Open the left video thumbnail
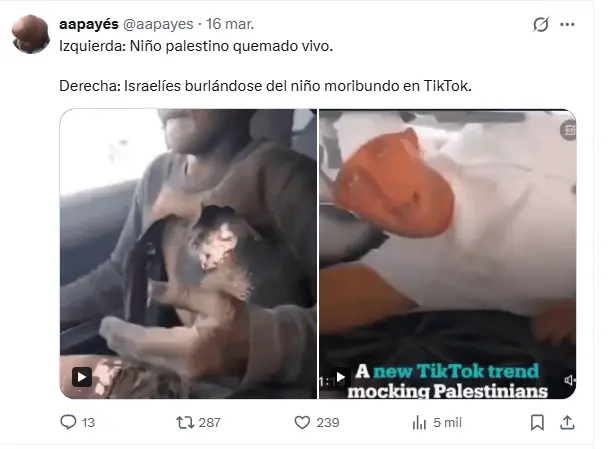610x449 pixels. [188, 254]
